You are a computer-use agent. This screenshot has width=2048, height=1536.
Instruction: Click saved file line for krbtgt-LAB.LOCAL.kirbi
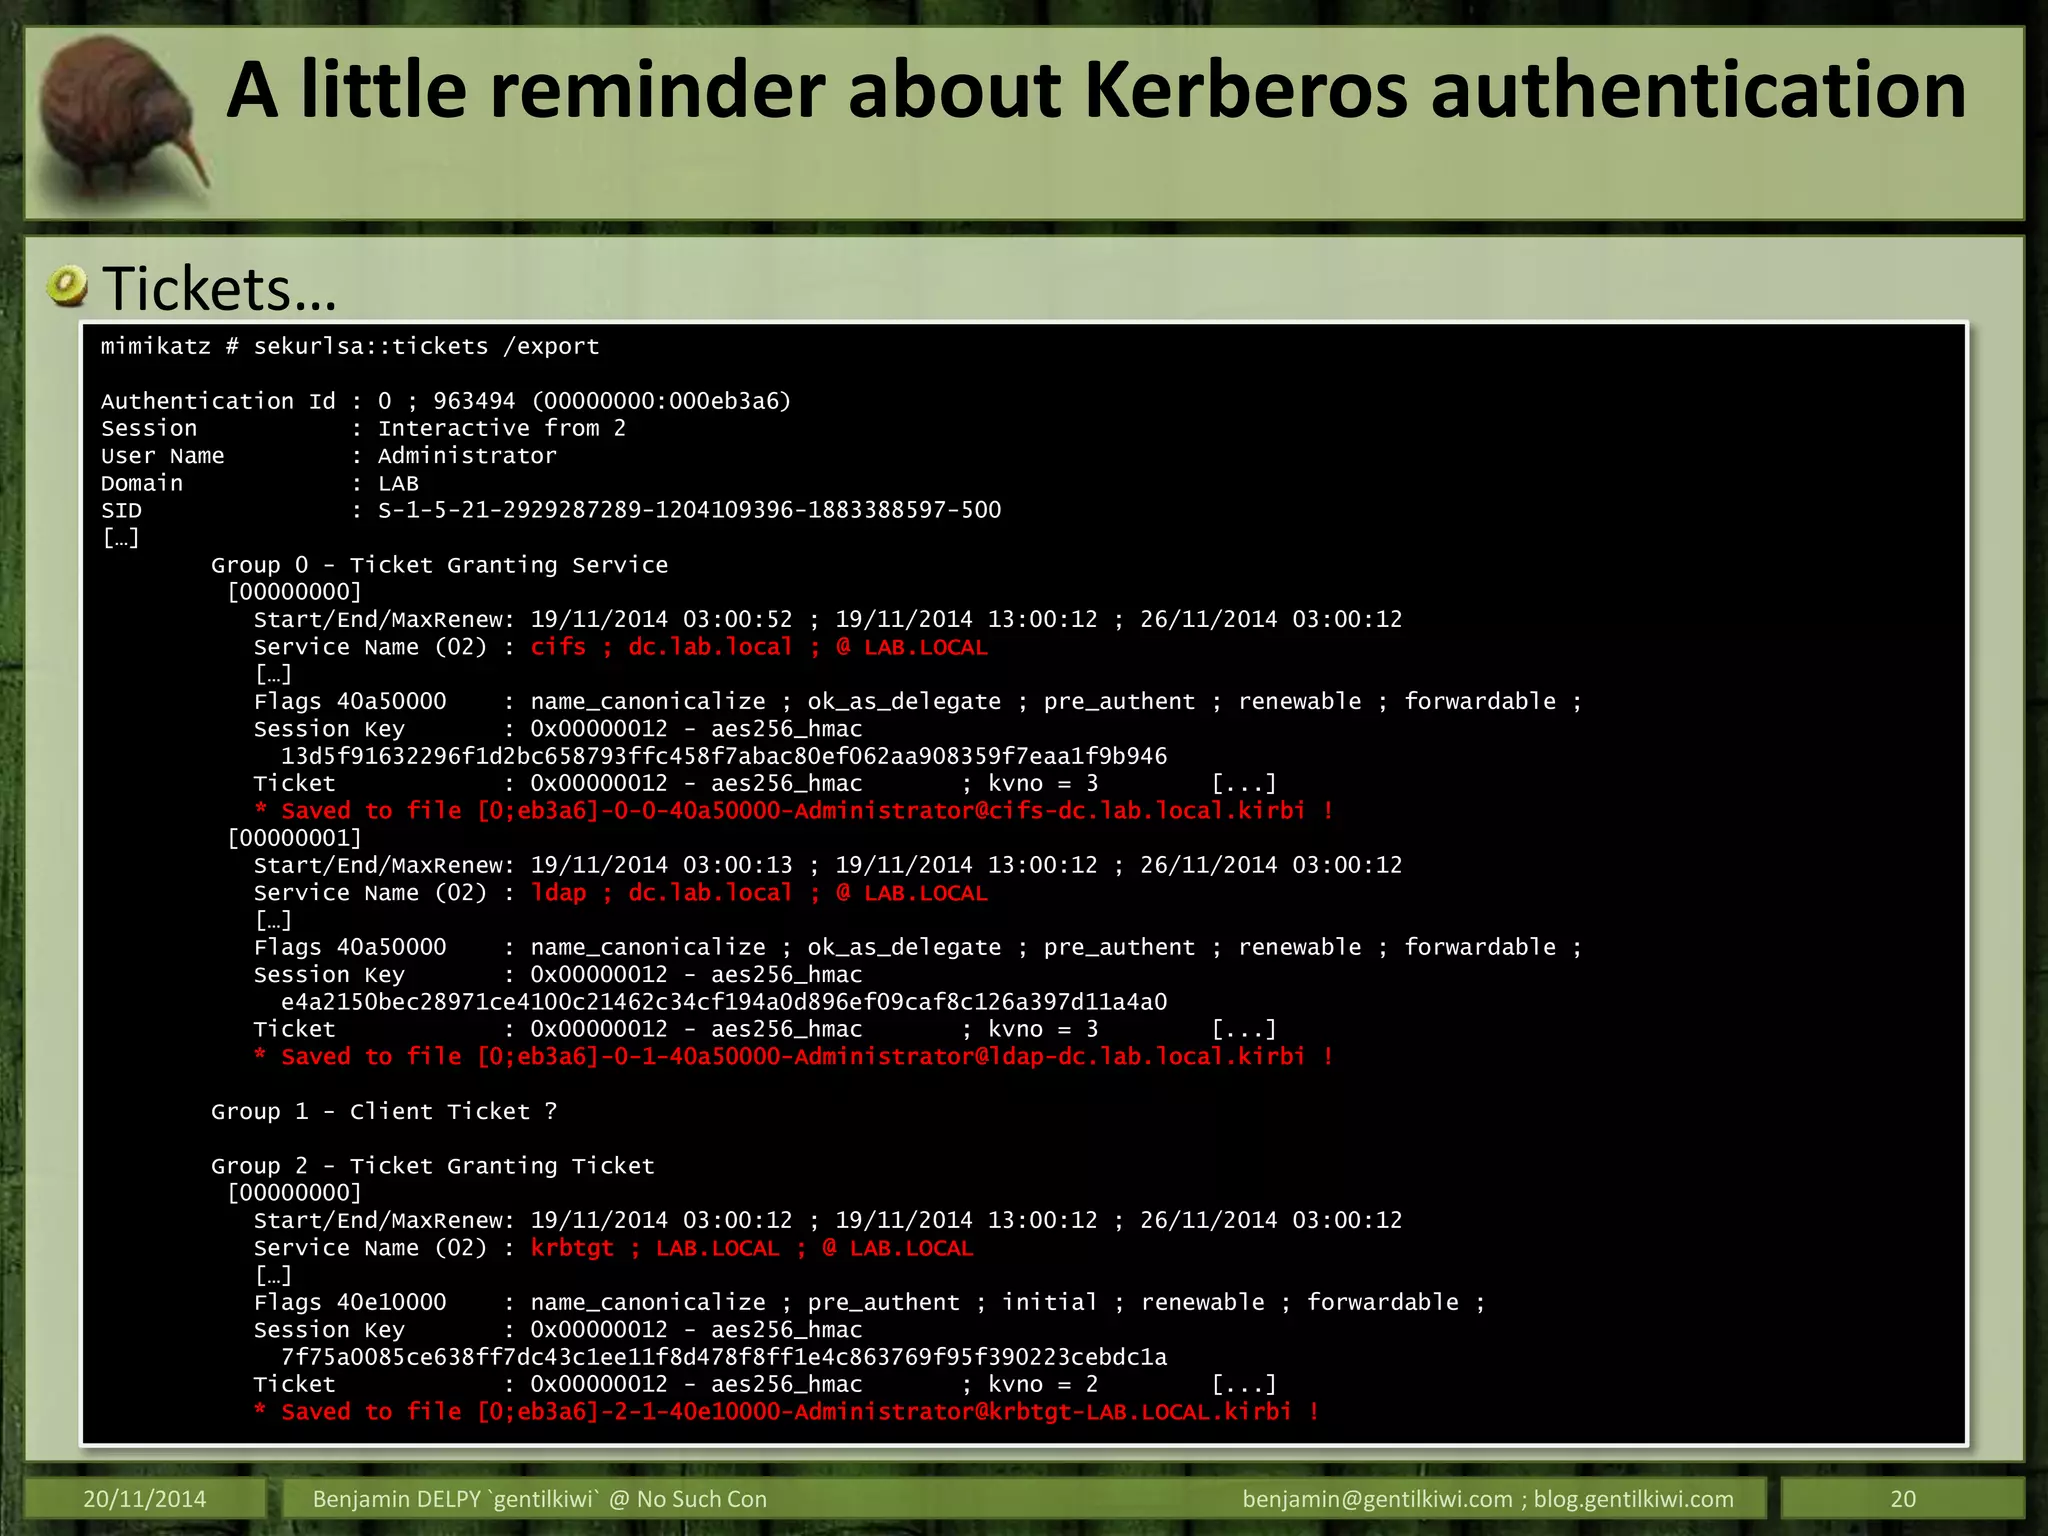(787, 1412)
